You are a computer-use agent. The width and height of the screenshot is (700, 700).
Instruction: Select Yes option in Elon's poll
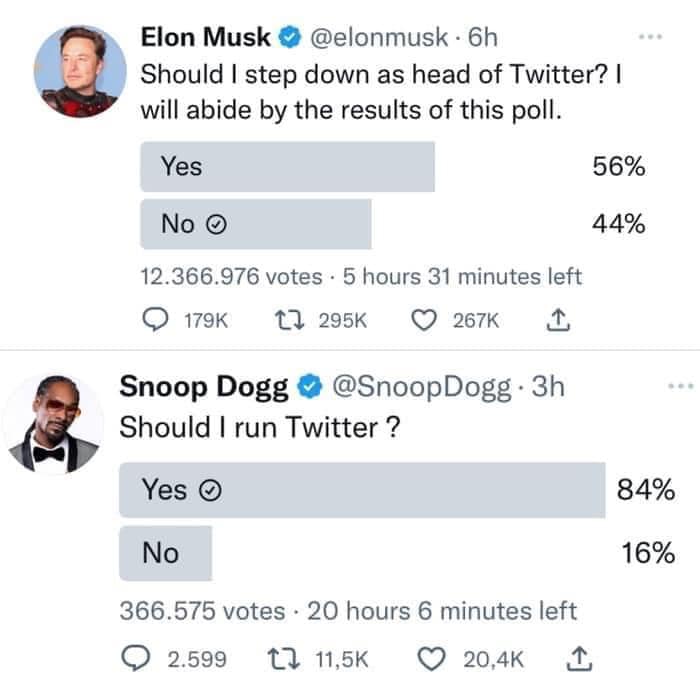pos(287,167)
